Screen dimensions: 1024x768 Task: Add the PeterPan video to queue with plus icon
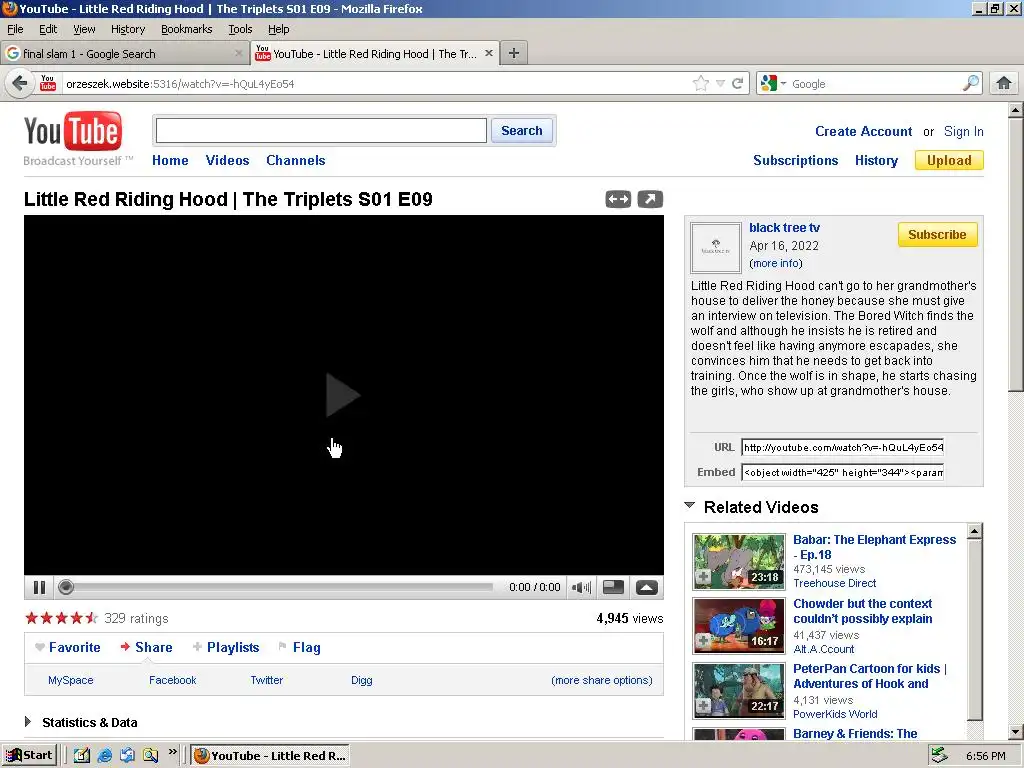tap(704, 706)
